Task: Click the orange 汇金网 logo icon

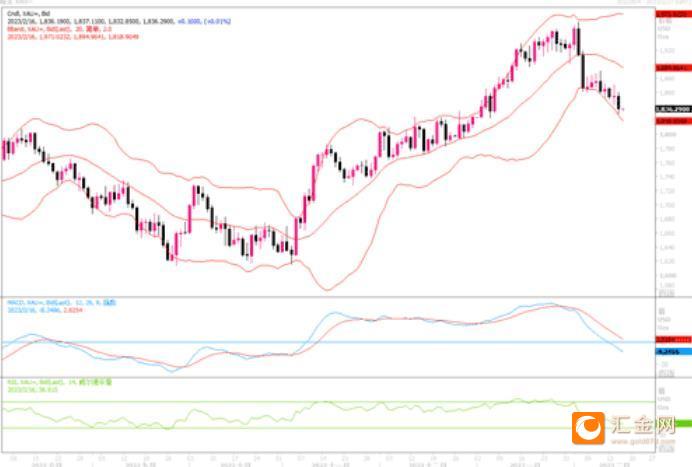Action: [588, 428]
